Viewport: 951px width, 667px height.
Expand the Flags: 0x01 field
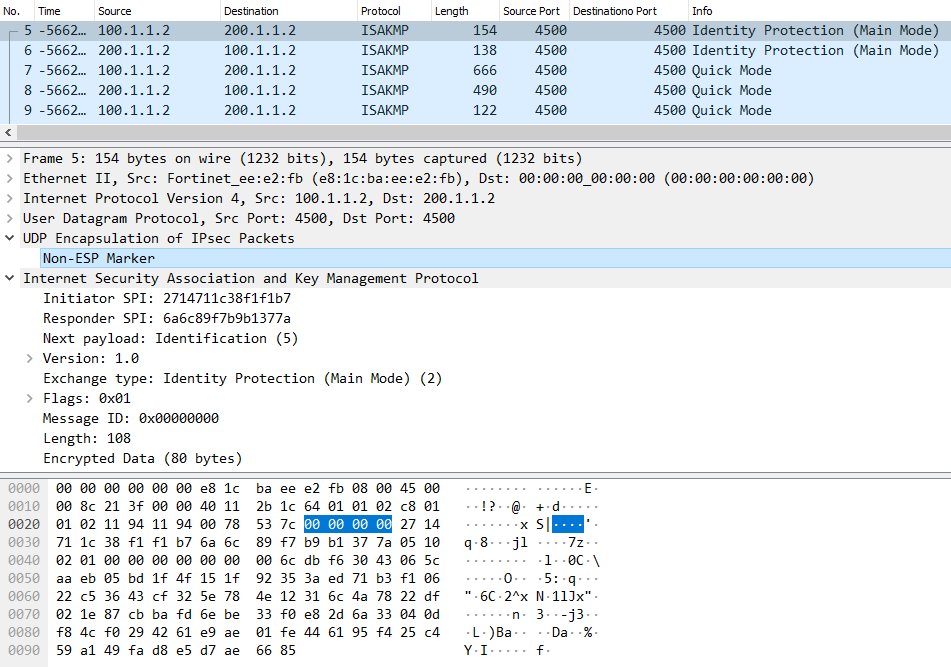(x=30, y=399)
